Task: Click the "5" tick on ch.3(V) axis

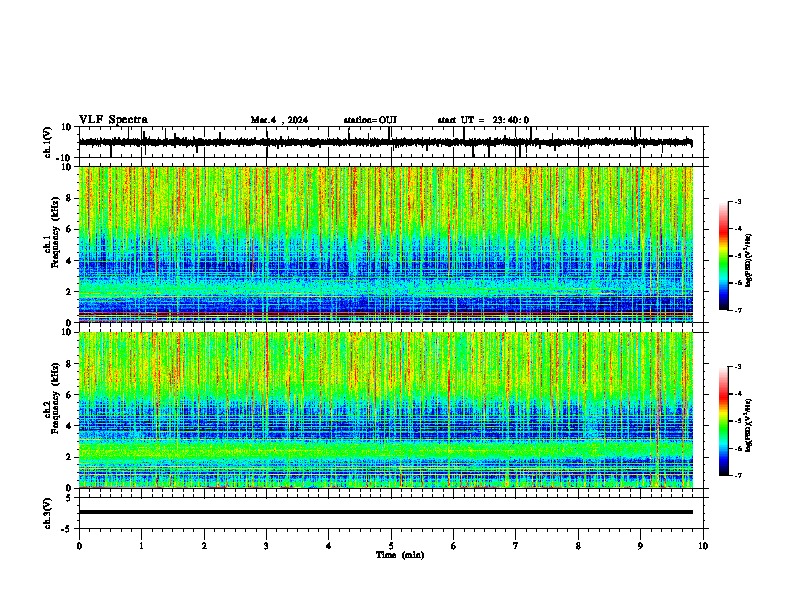Action: tap(70, 498)
